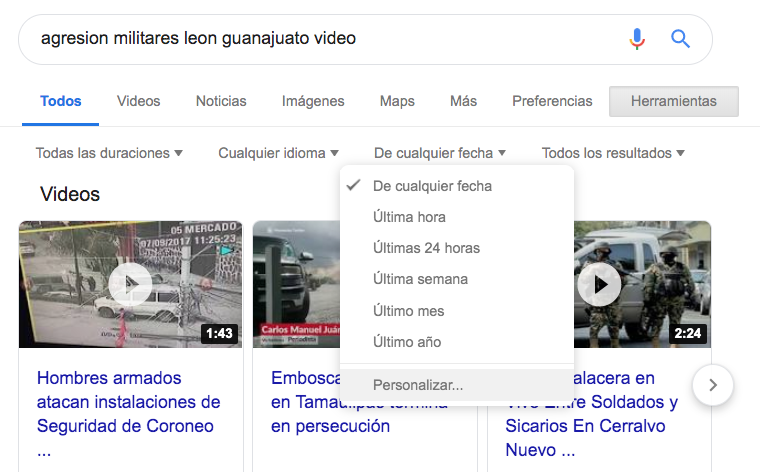
Task: Switch to the Noticias tab
Action: click(221, 101)
